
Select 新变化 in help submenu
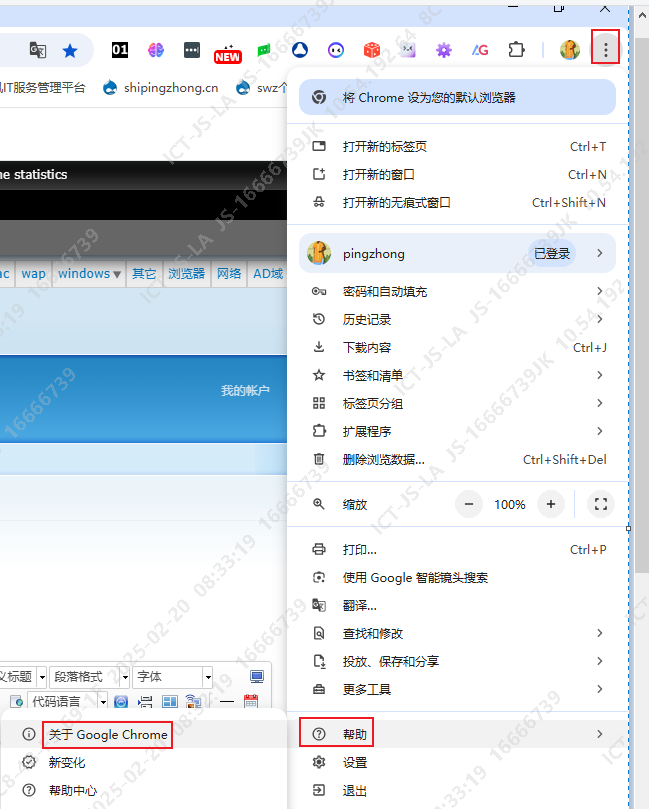pos(143,762)
